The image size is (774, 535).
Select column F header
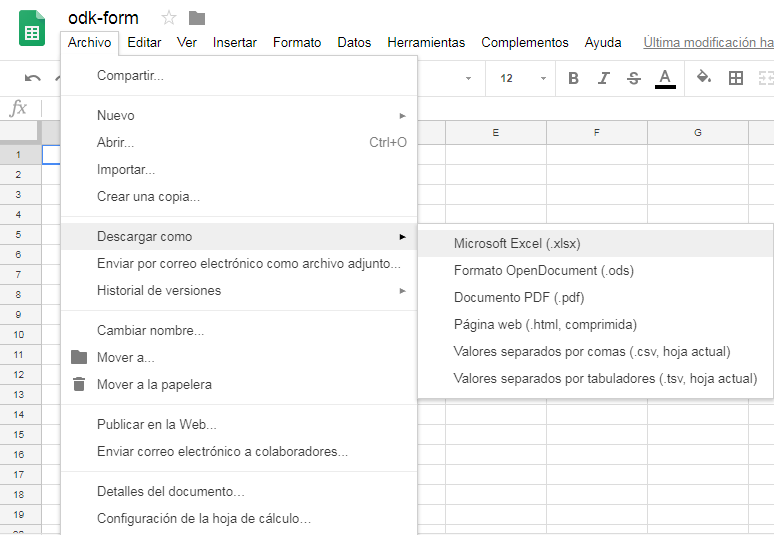597,132
